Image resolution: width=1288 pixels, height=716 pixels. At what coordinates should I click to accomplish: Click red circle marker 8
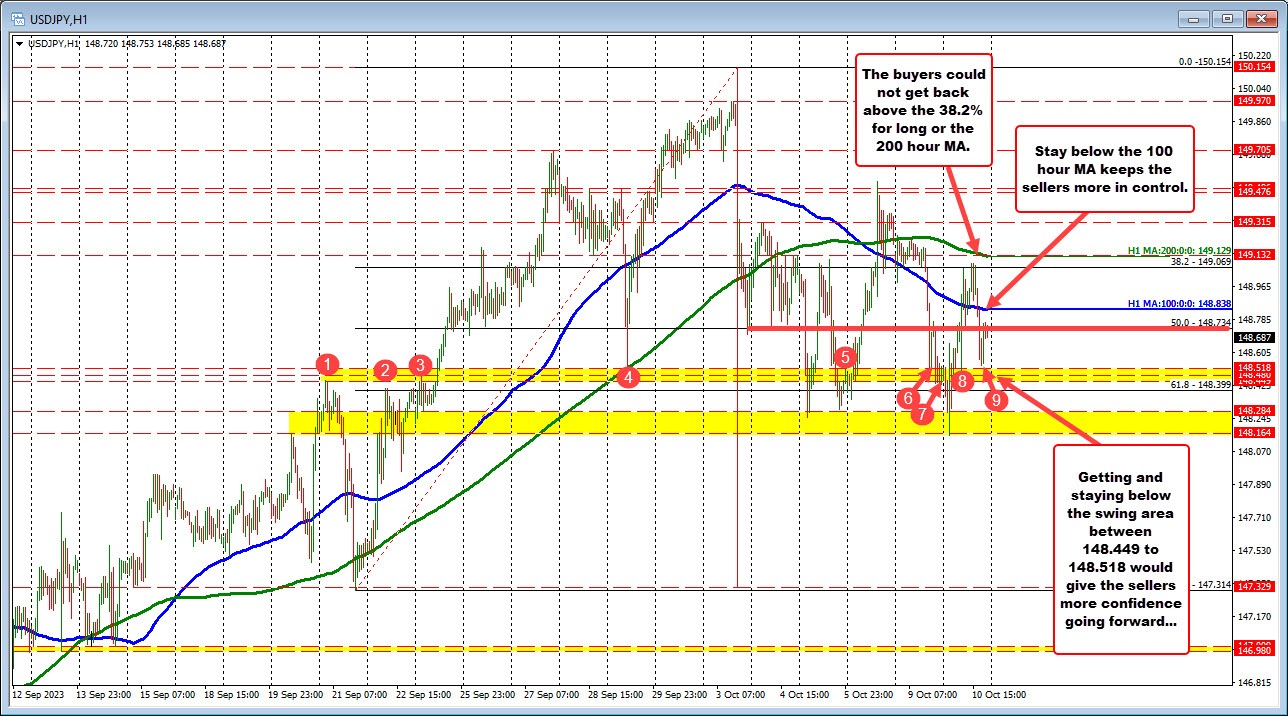tap(961, 381)
